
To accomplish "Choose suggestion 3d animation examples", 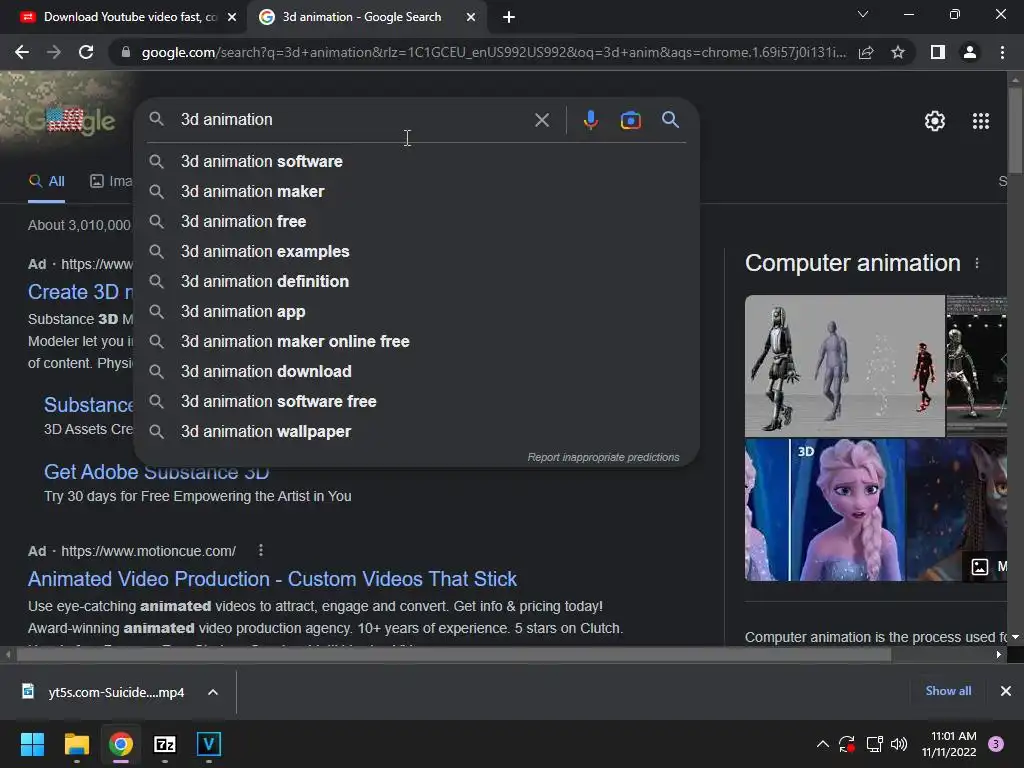I will pos(417,251).
